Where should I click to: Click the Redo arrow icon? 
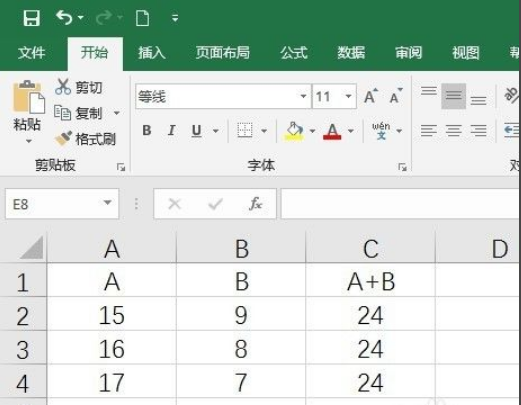click(104, 17)
